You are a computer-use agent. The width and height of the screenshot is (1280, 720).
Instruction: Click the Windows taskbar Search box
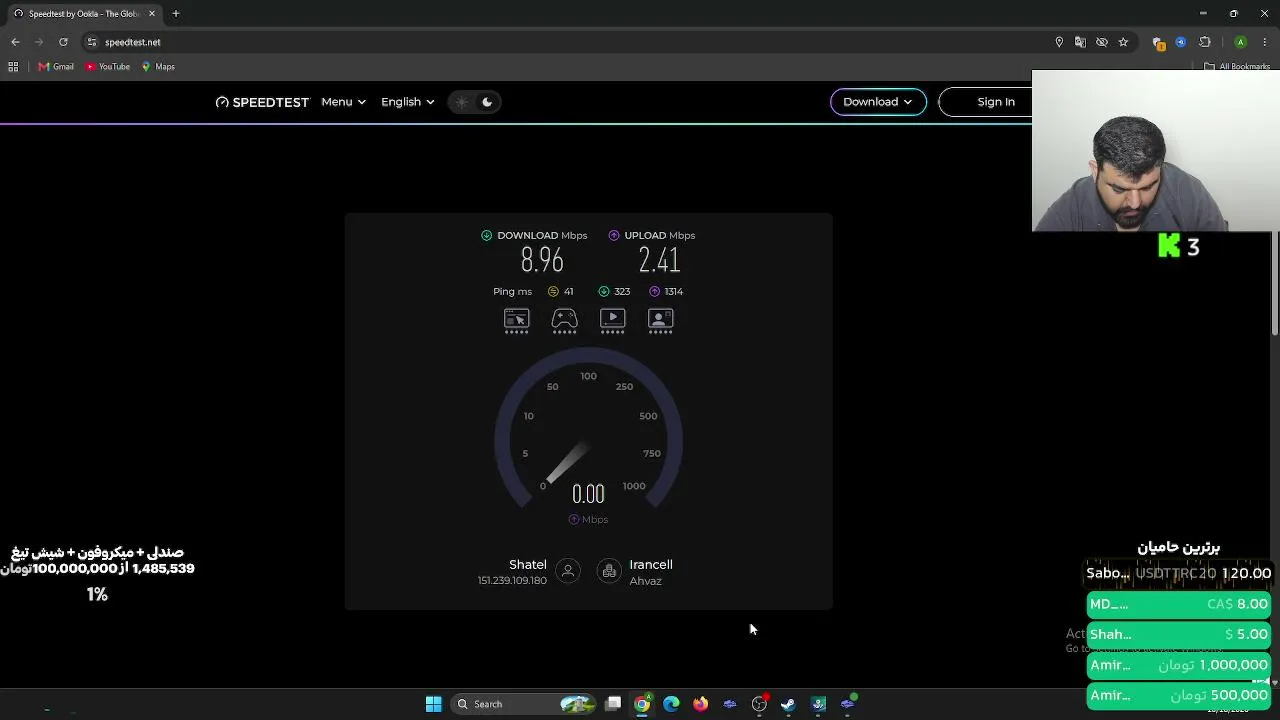523,704
